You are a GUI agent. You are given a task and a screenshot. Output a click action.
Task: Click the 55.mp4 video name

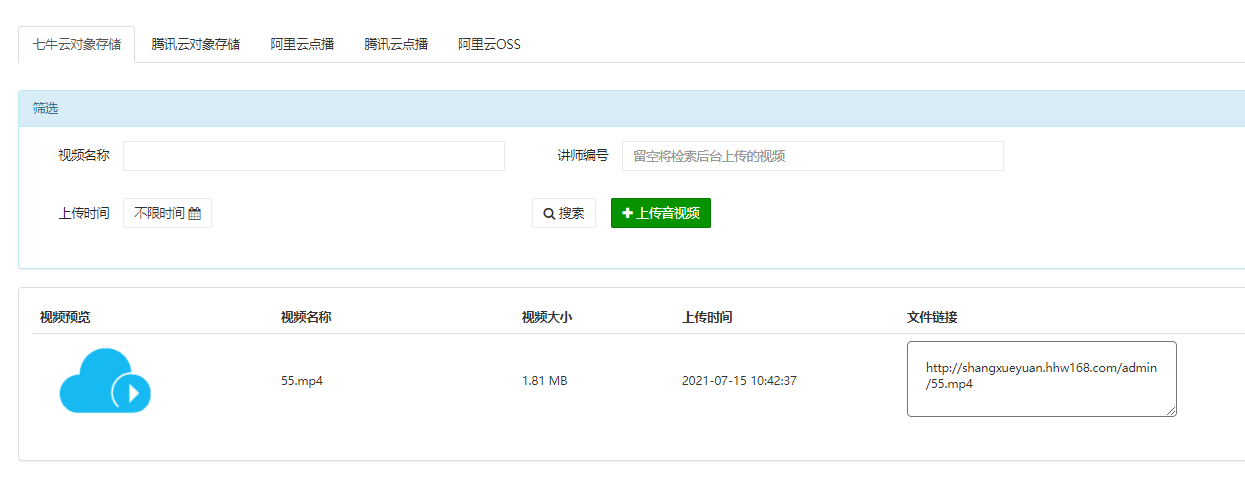click(302, 381)
